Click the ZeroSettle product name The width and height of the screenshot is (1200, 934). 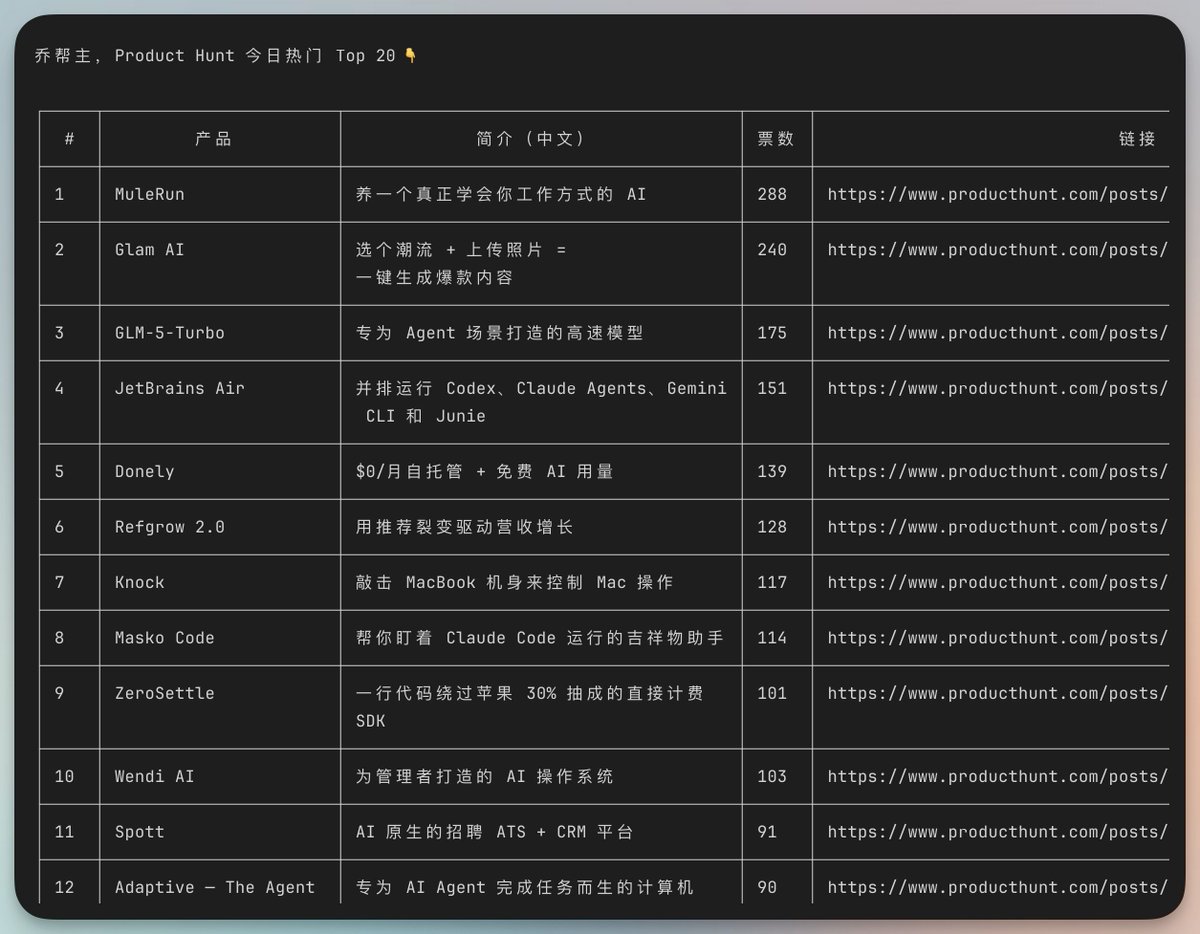point(165,693)
